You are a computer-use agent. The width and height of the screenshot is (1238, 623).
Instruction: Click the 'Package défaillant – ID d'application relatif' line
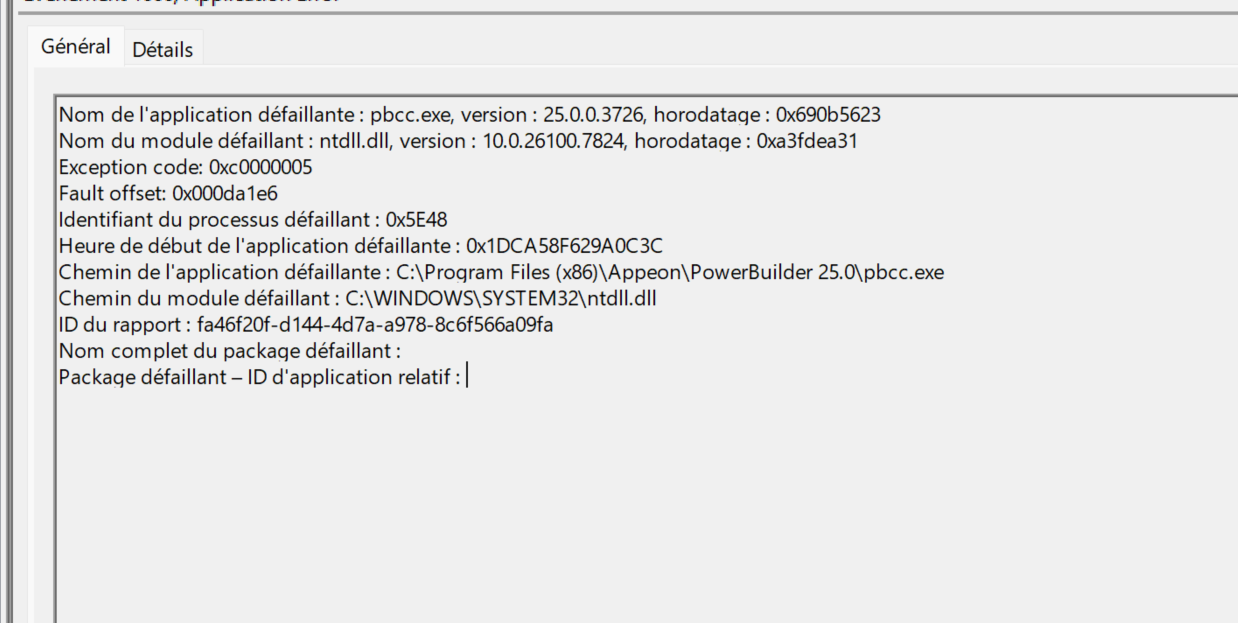coord(259,377)
